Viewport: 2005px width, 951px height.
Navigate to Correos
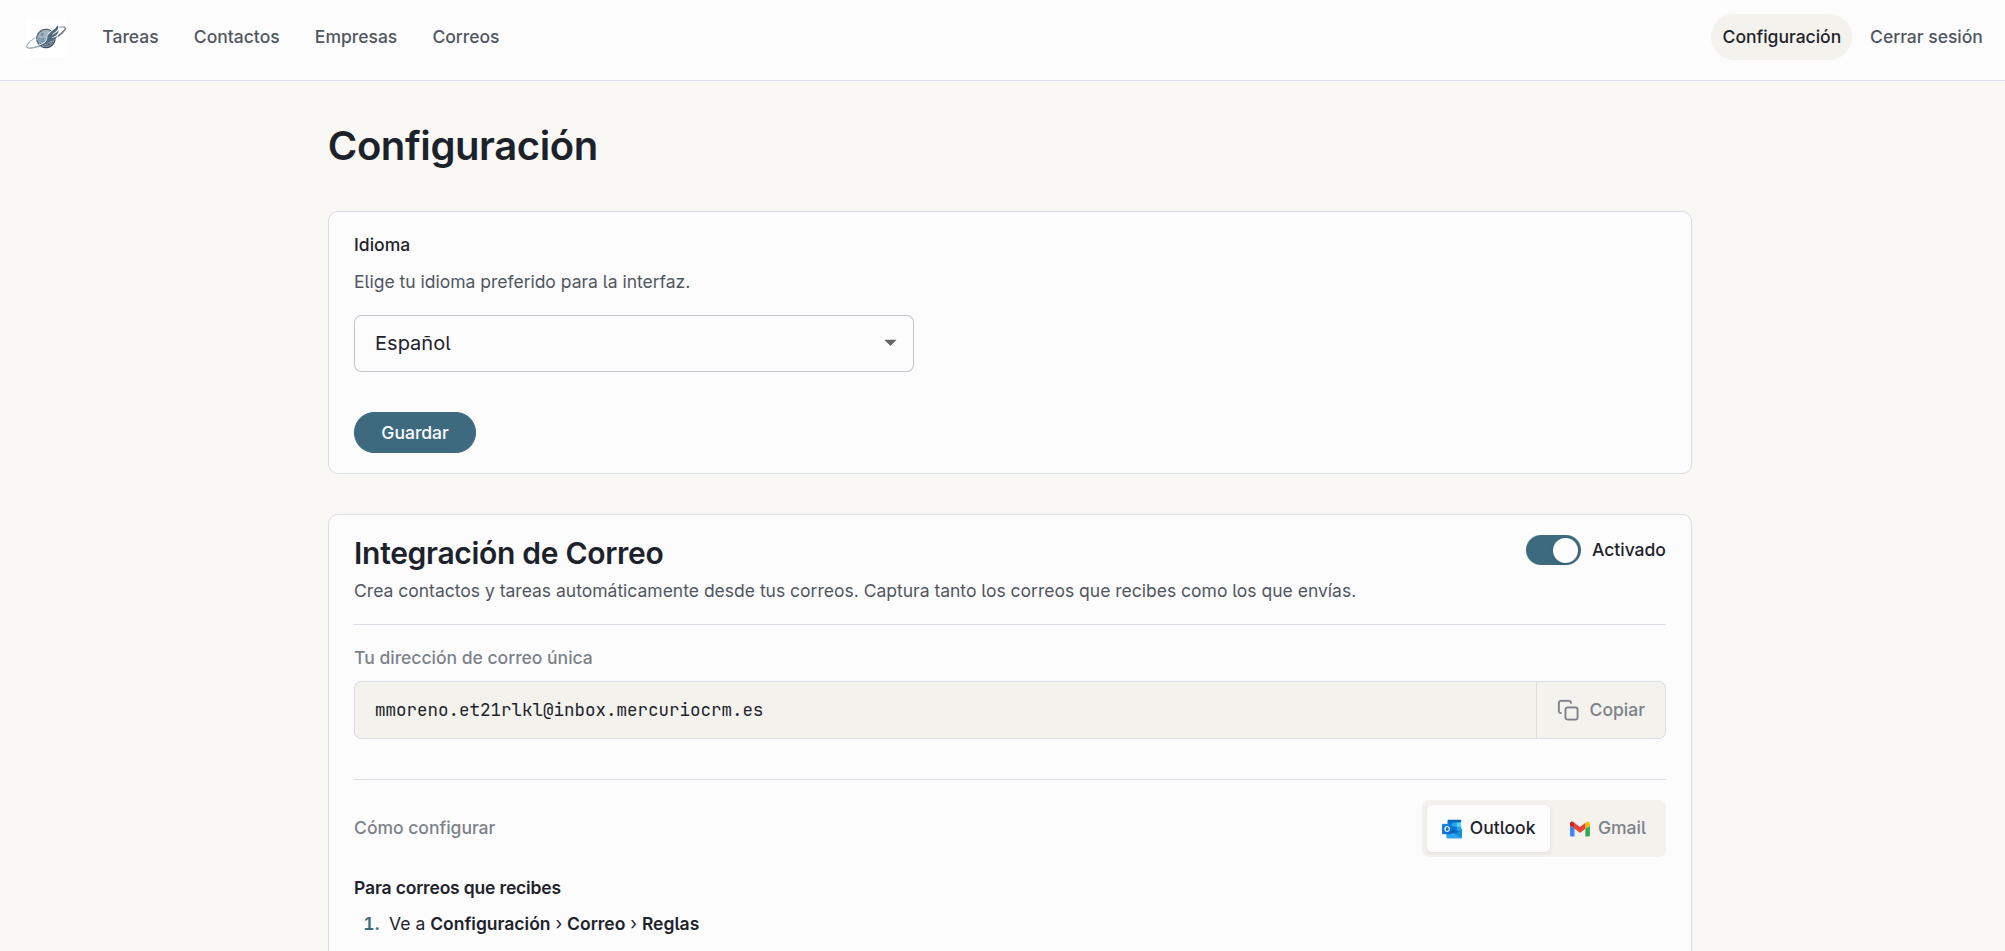coord(465,37)
